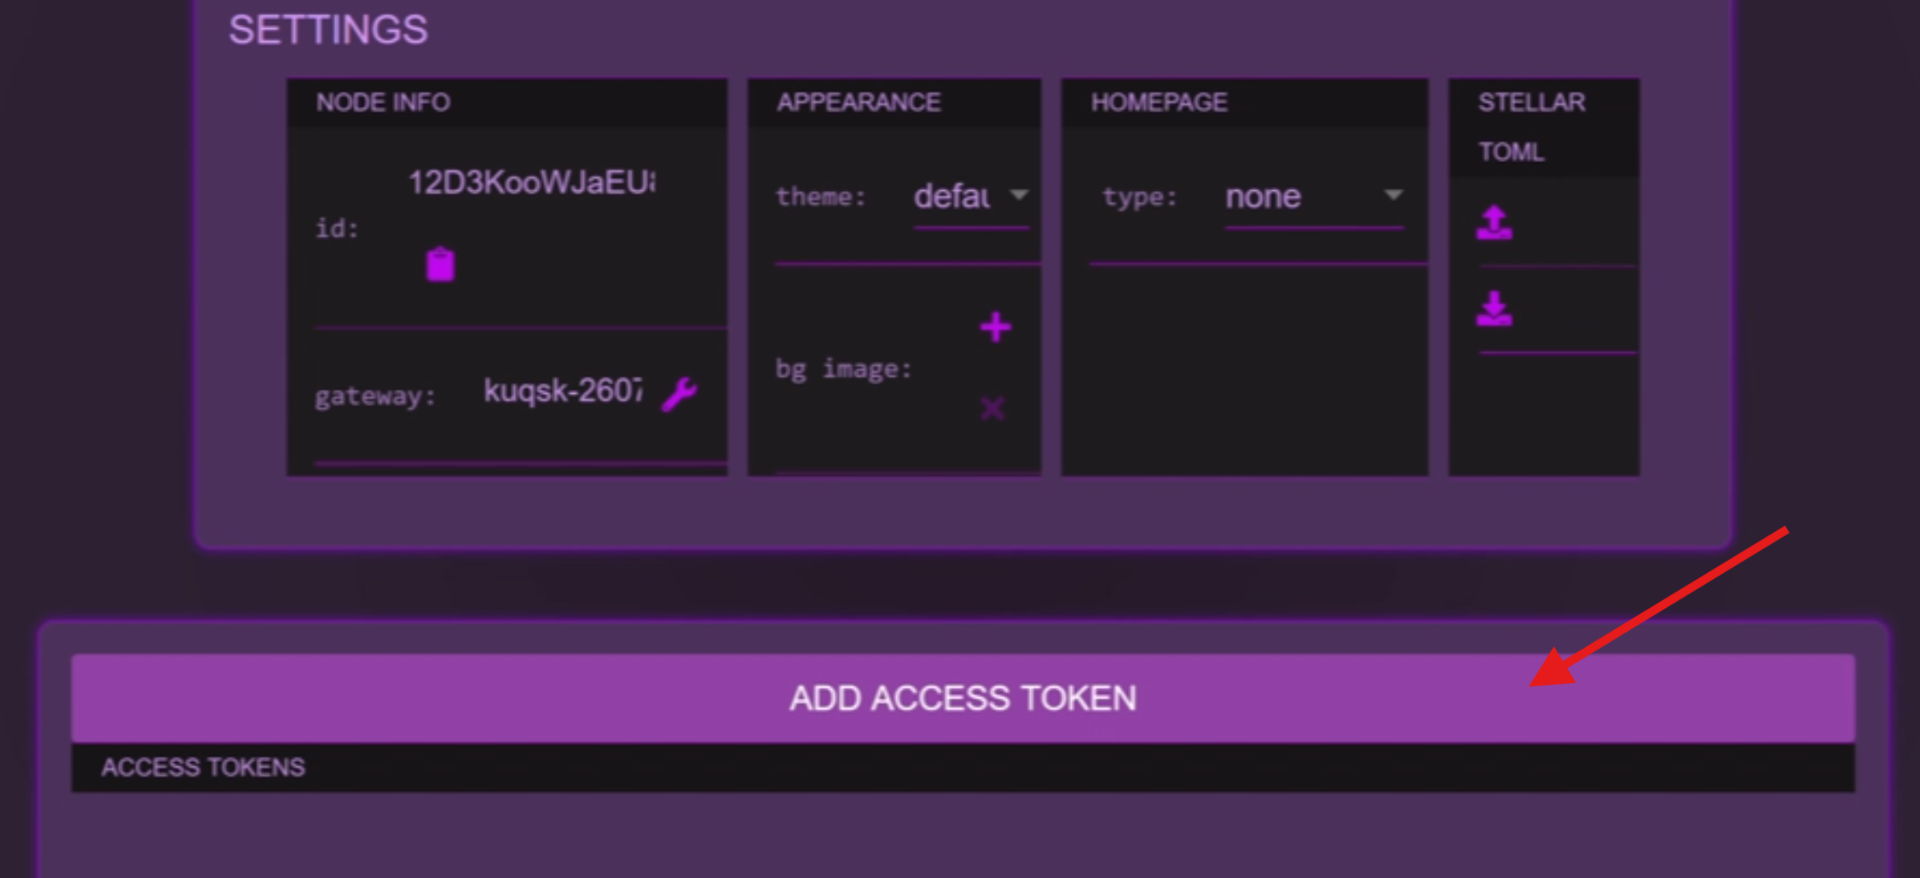Click the node ID value text
Image resolution: width=1920 pixels, height=878 pixels.
point(531,183)
